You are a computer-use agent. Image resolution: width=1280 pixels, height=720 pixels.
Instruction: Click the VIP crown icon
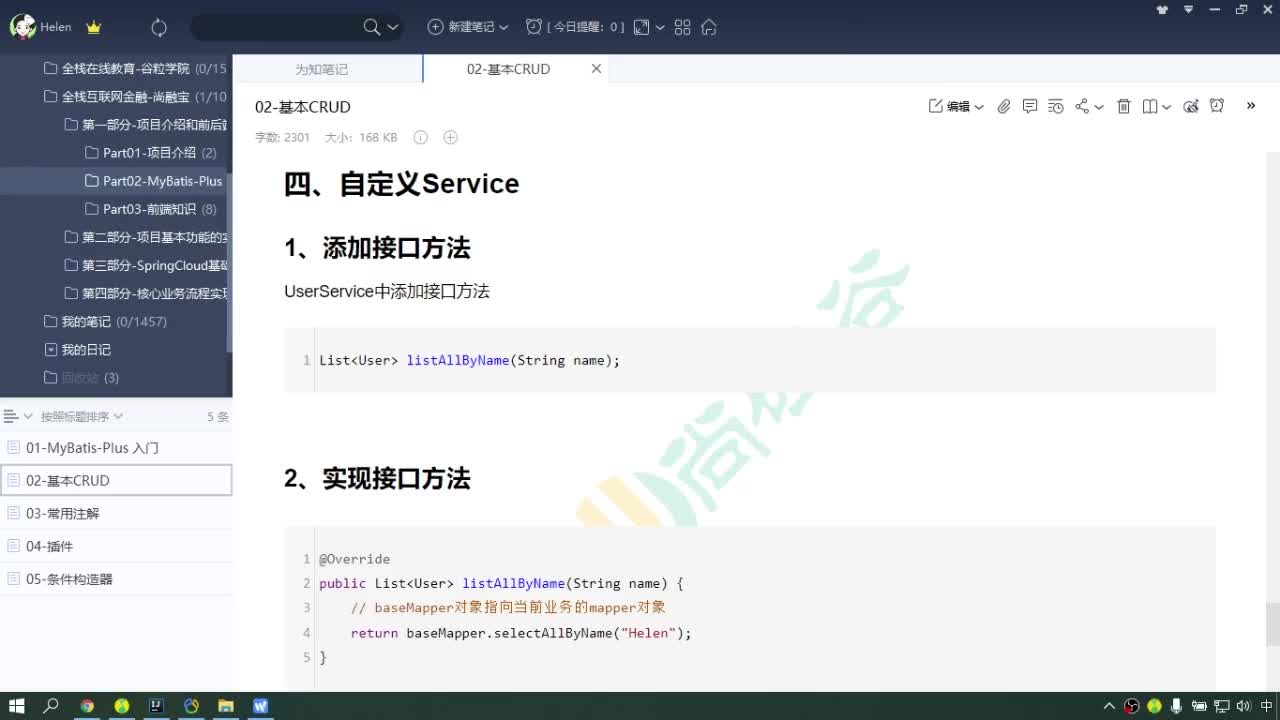(94, 27)
